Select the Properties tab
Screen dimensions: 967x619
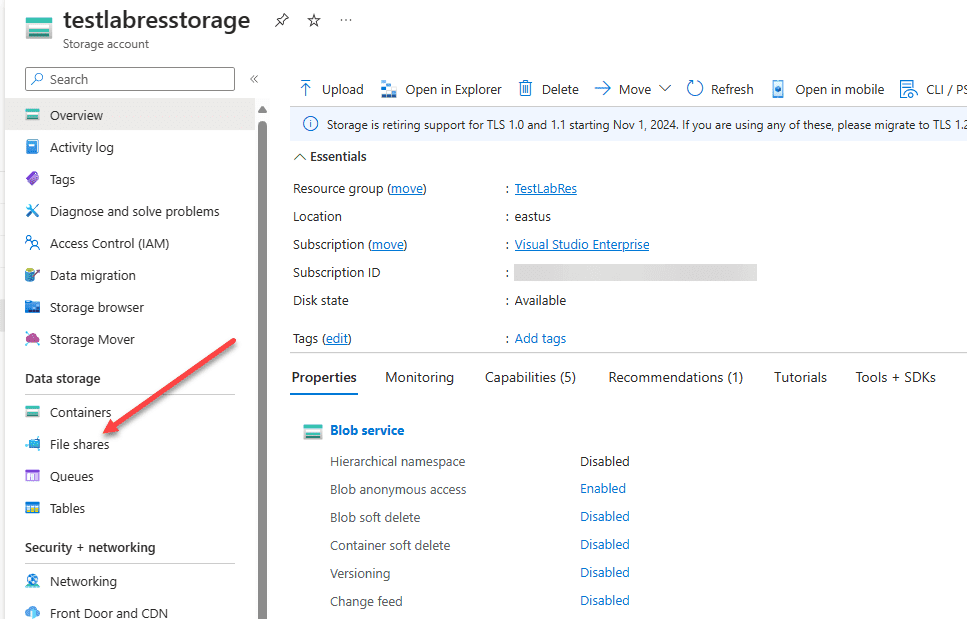coord(324,377)
